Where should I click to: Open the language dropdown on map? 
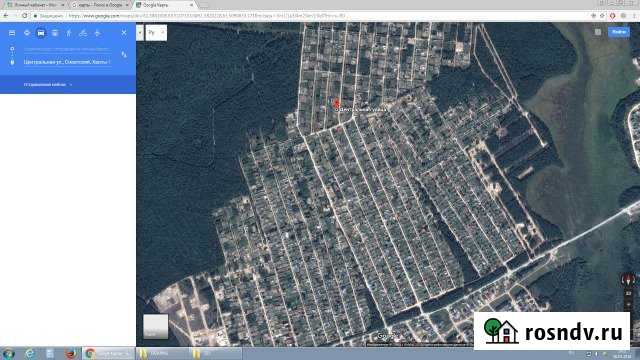pyautogui.click(x=156, y=33)
